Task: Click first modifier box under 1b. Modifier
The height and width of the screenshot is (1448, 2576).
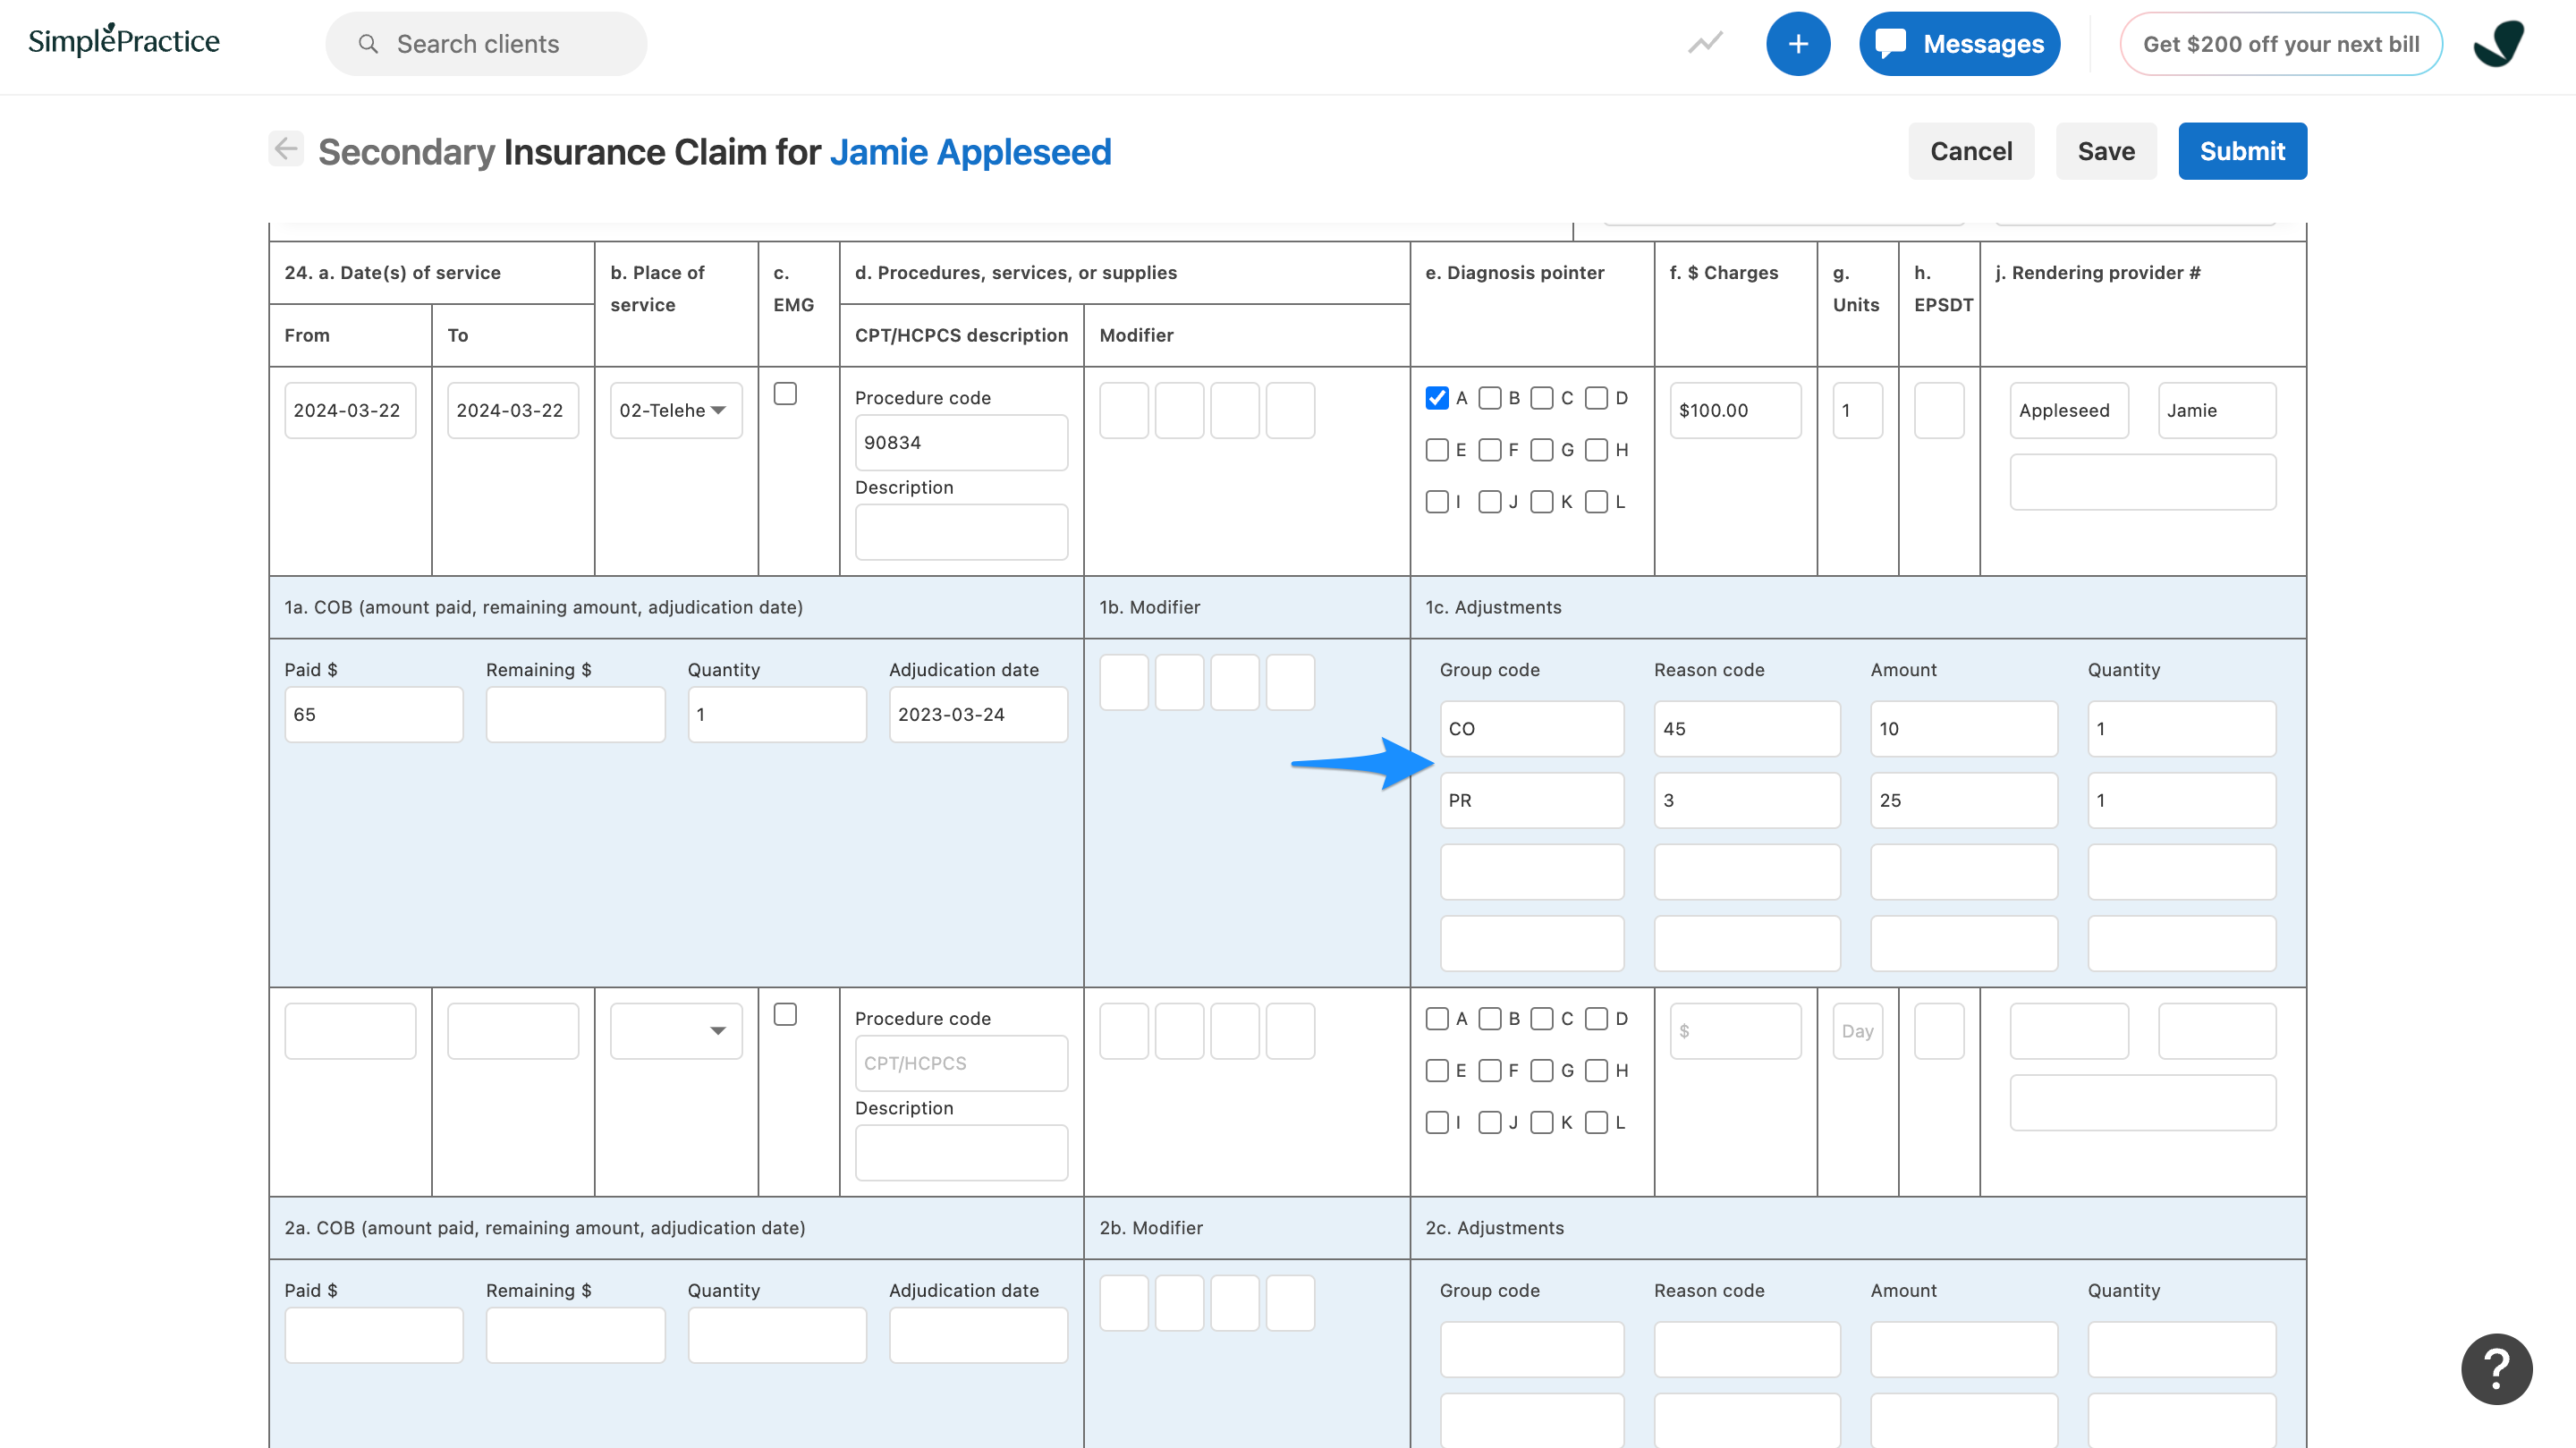Action: click(1124, 682)
